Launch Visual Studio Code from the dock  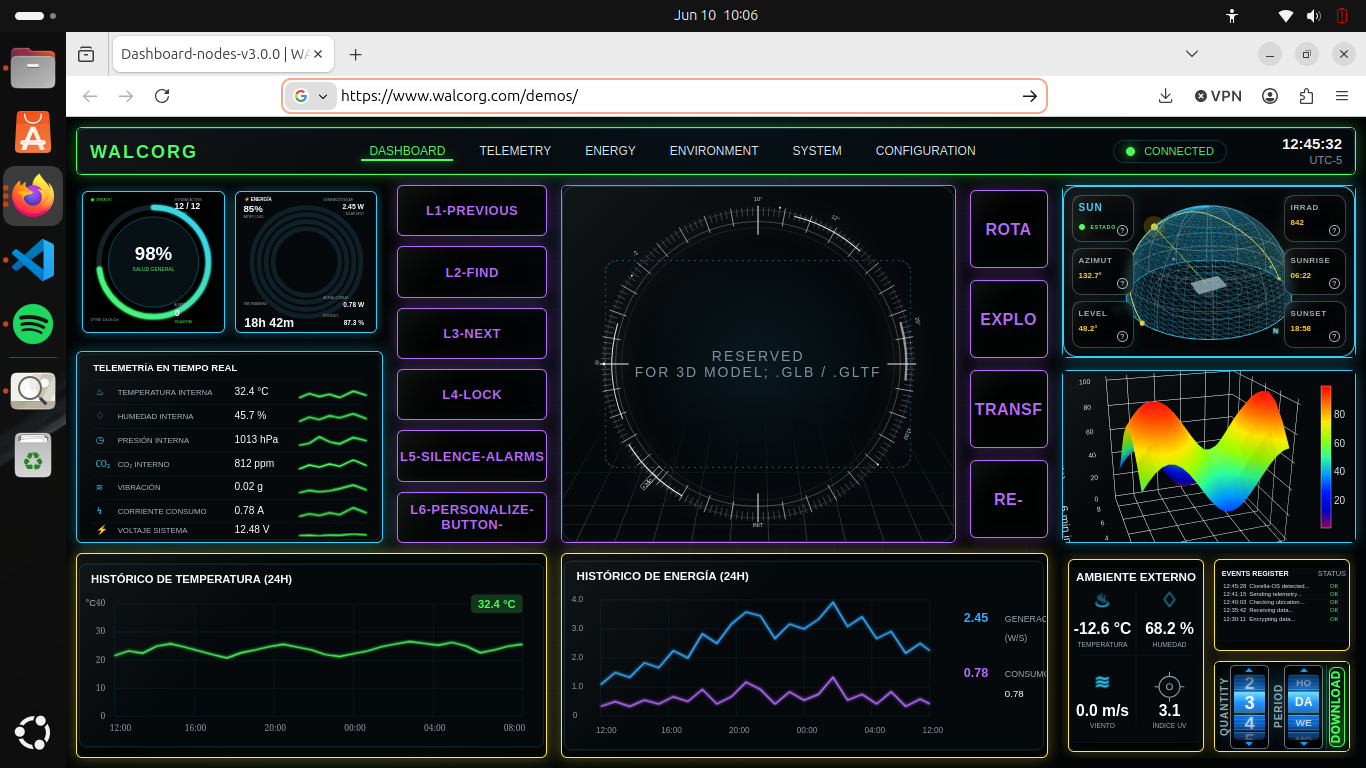(x=33, y=260)
